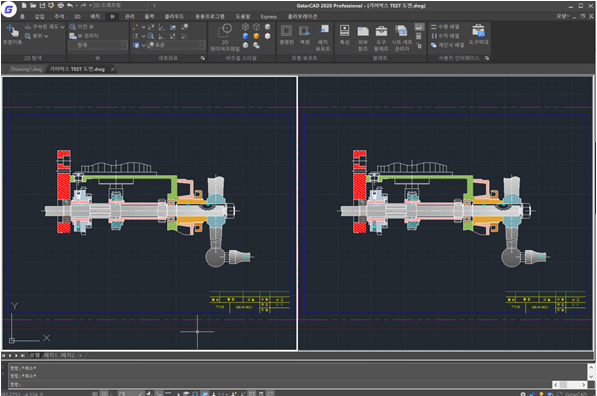Open the 2D 드래프팅 workspace dropdown
Viewport: 597px width, 396px height.
(x=120, y=6)
